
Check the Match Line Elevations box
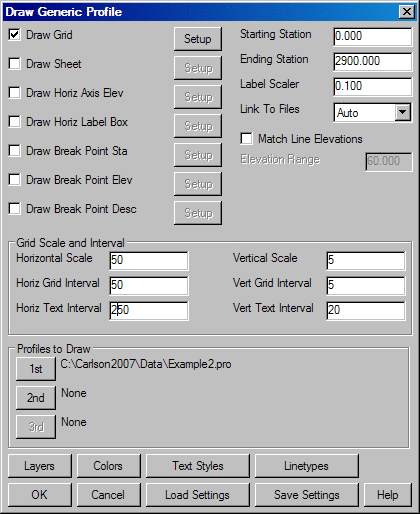tap(246, 139)
